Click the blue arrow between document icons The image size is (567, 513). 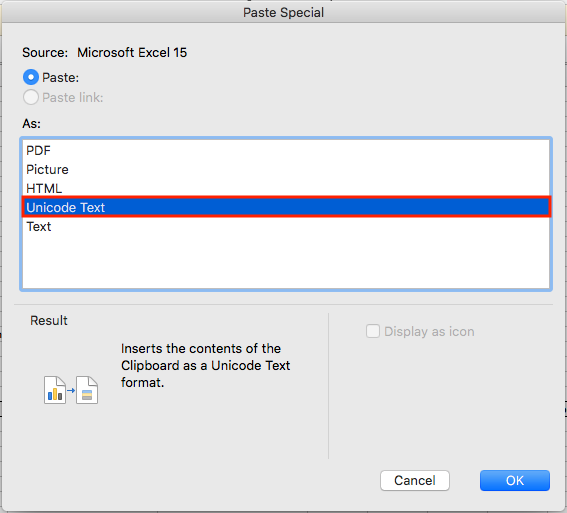pos(71,390)
